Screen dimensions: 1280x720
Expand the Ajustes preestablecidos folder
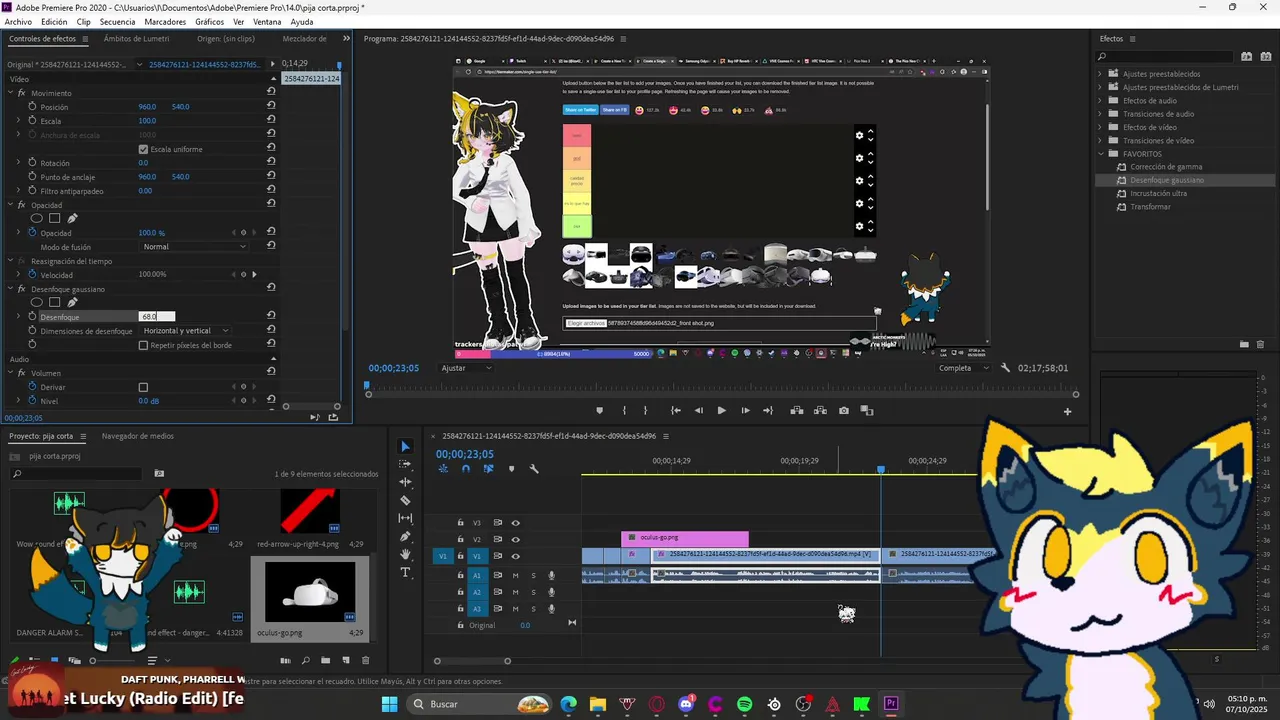pos(1100,74)
